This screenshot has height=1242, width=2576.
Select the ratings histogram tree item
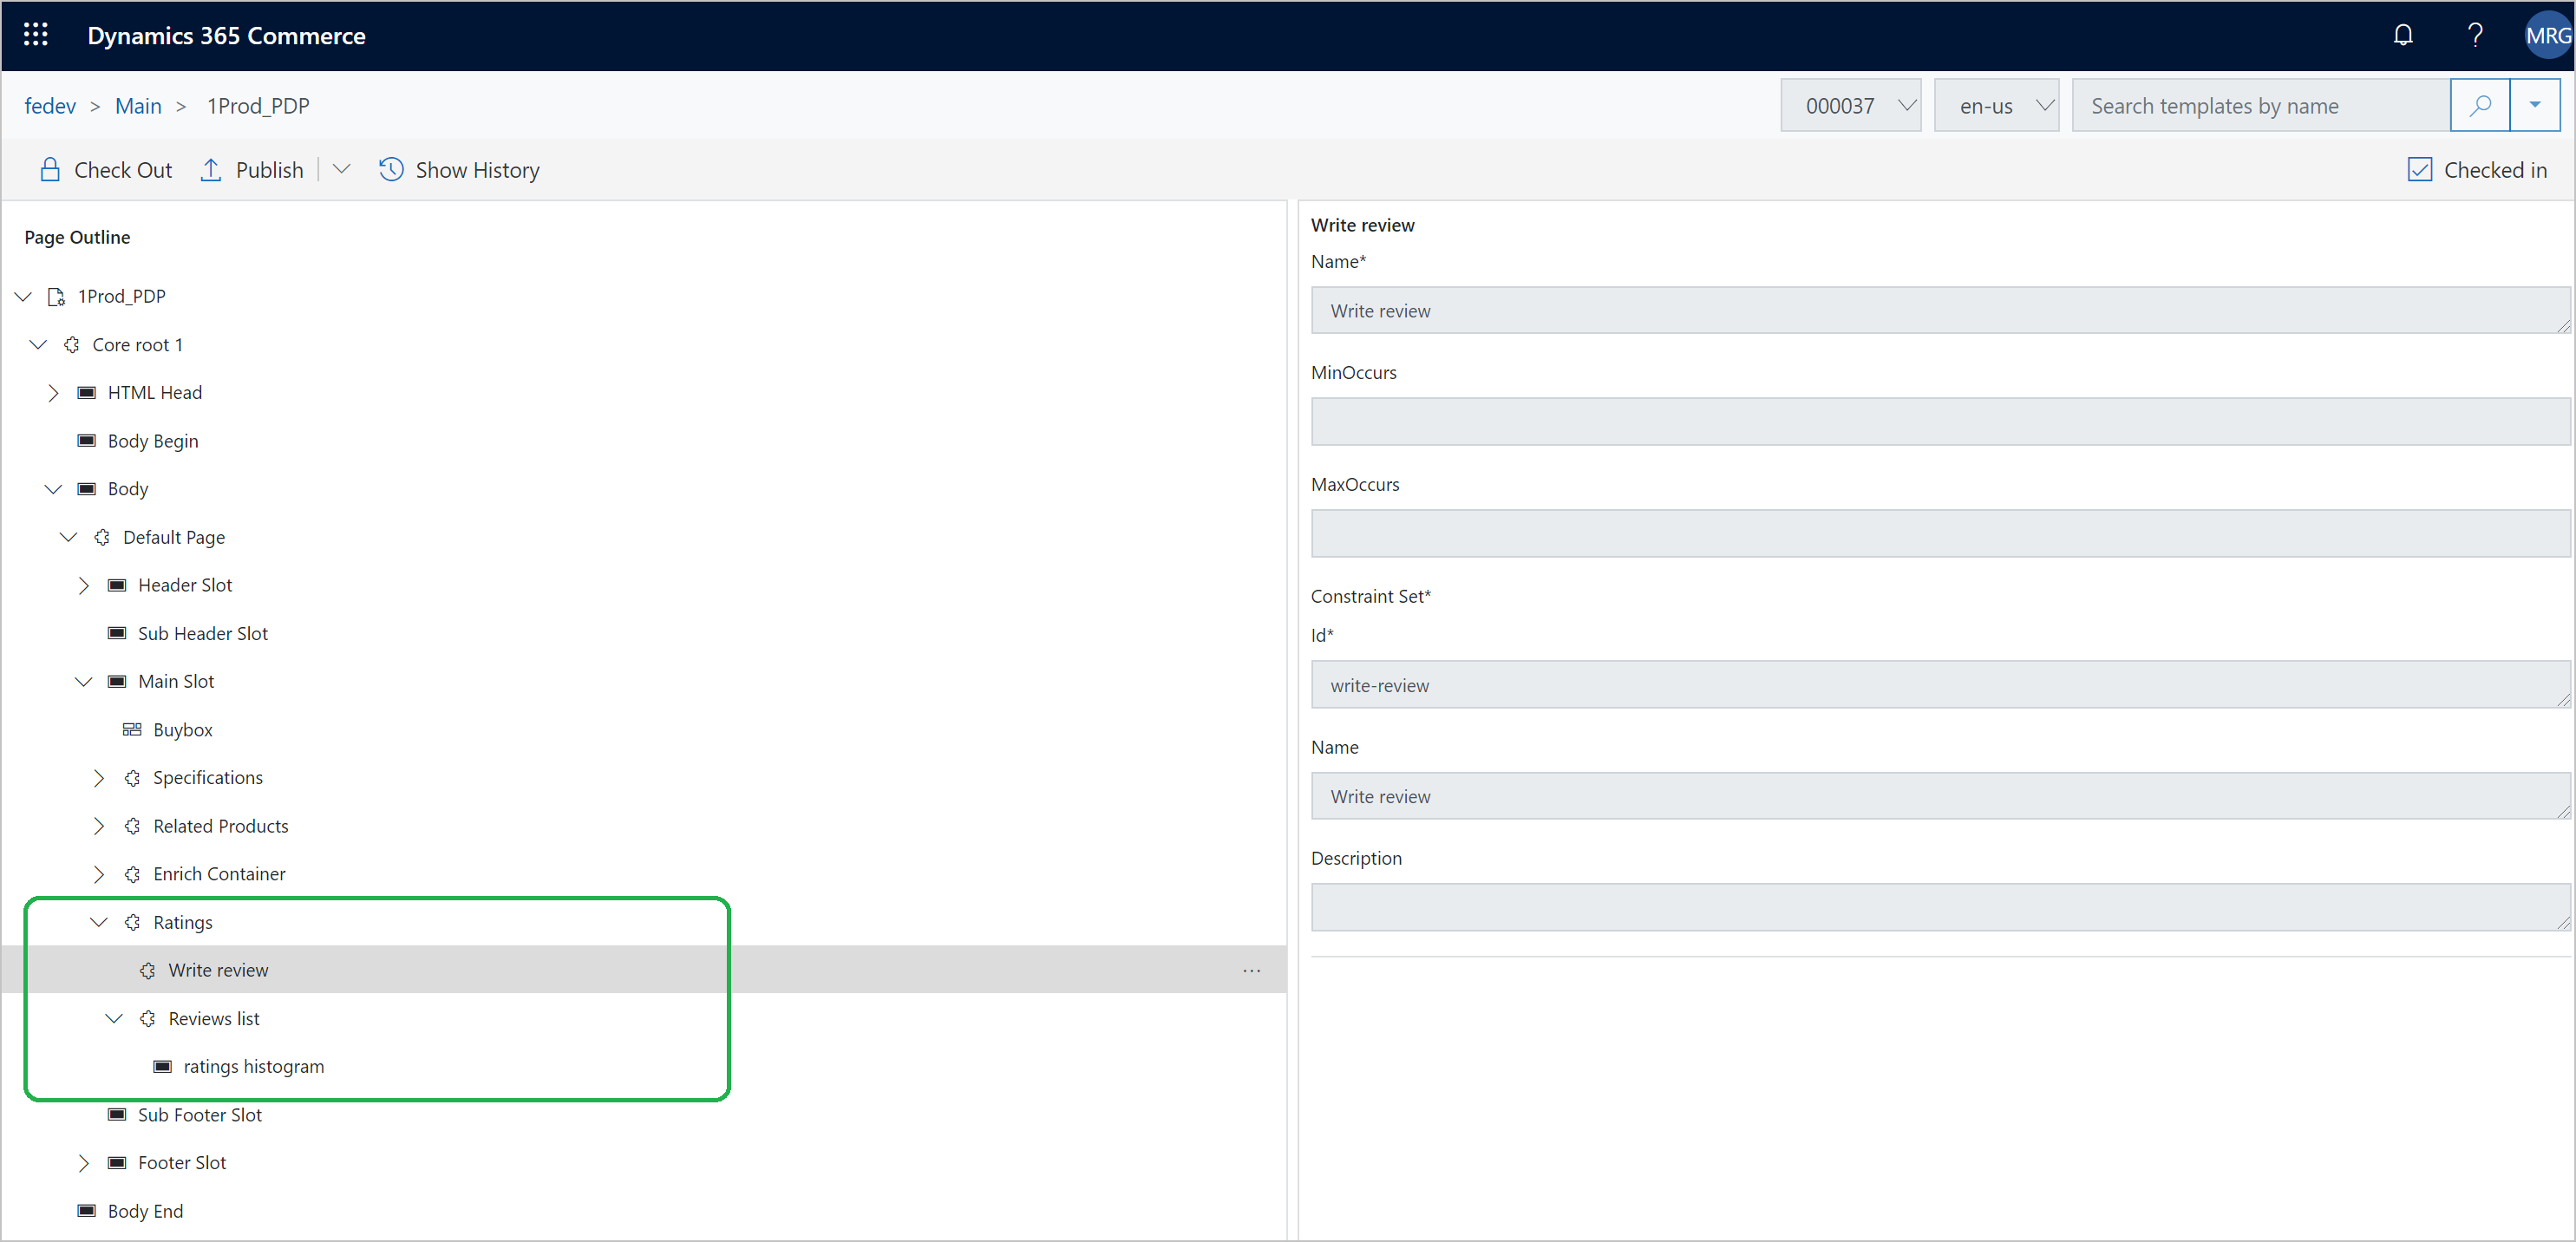point(255,1066)
